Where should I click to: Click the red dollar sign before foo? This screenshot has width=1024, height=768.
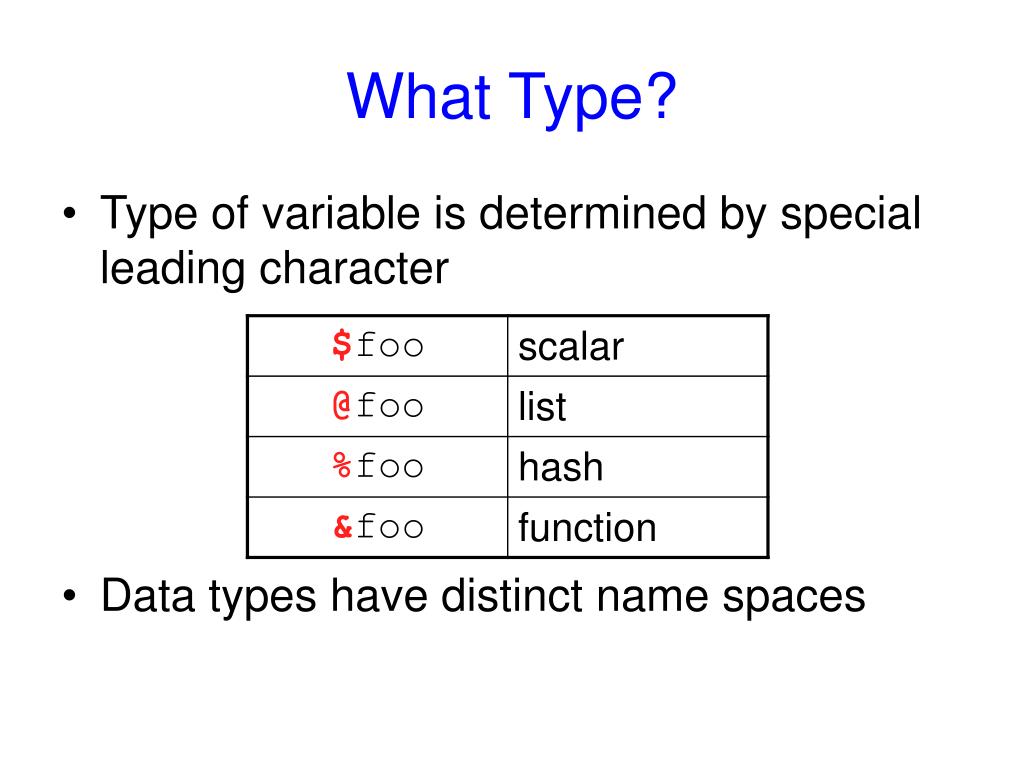point(342,345)
